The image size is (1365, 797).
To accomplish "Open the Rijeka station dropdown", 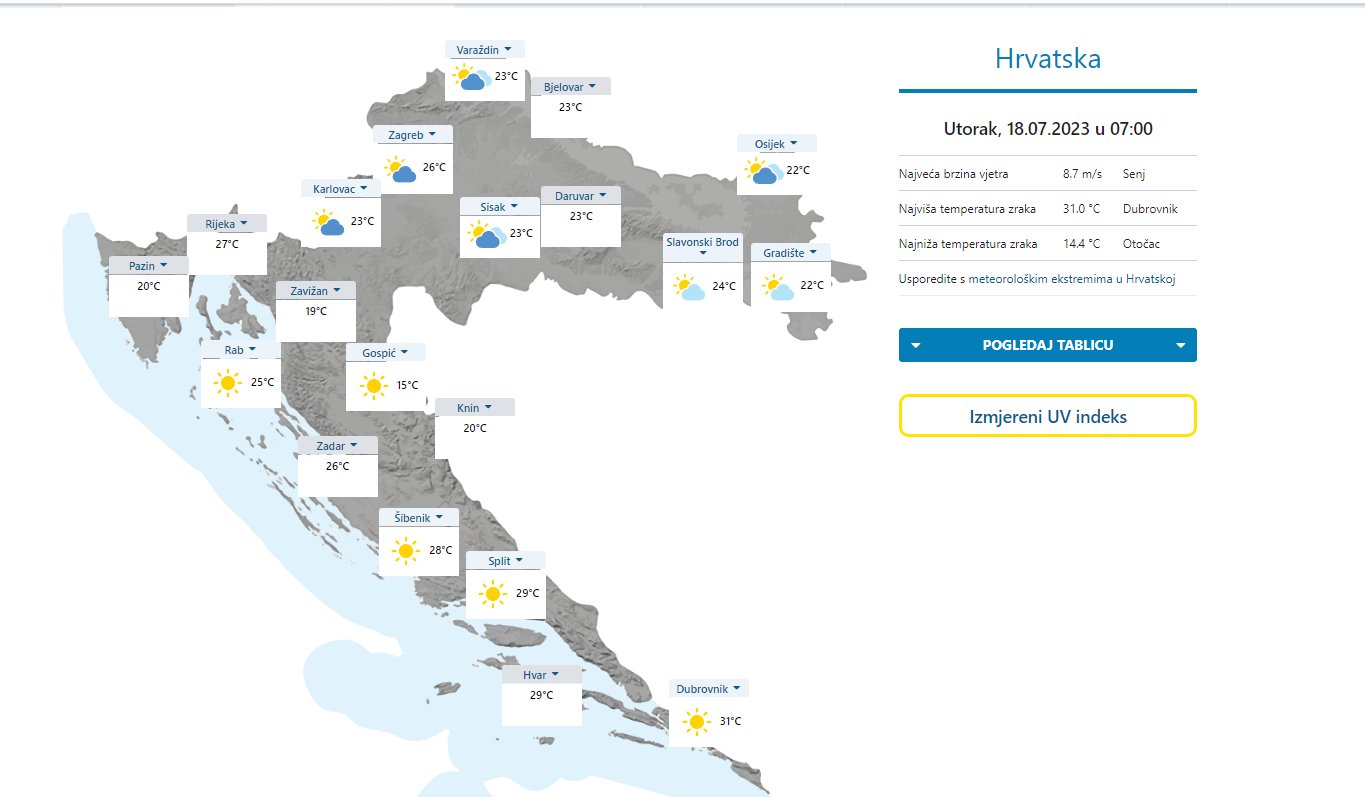I will [x=227, y=224].
